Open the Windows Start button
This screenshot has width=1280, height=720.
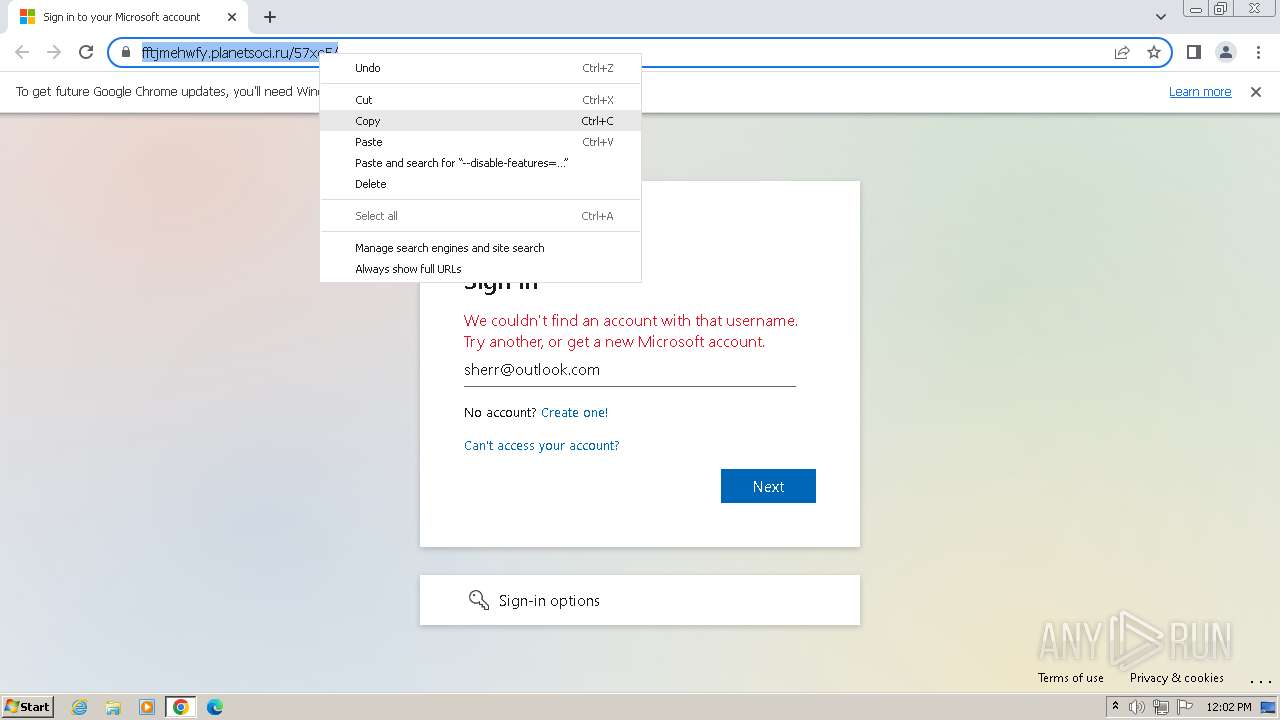27,707
